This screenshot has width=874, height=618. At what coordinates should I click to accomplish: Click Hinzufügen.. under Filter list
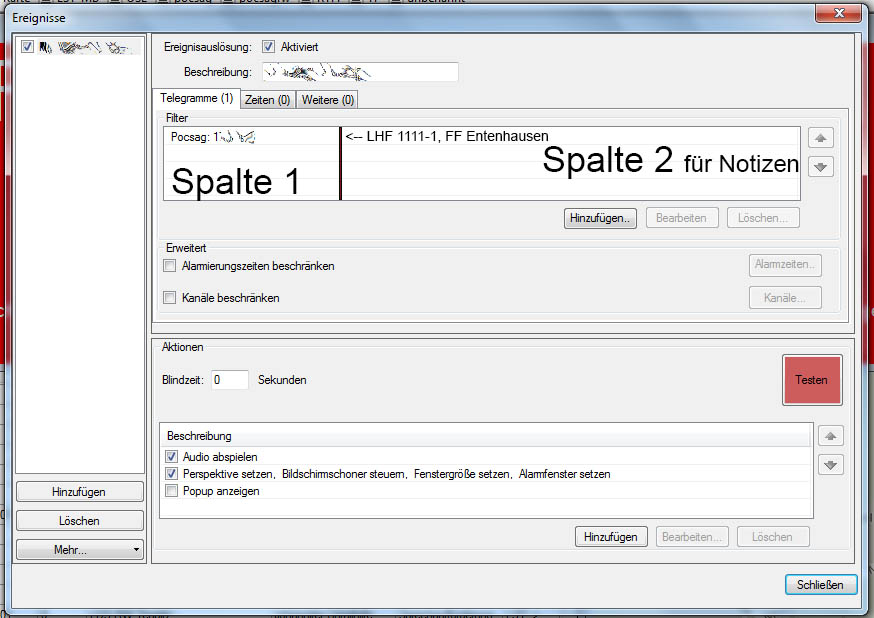tap(600, 218)
